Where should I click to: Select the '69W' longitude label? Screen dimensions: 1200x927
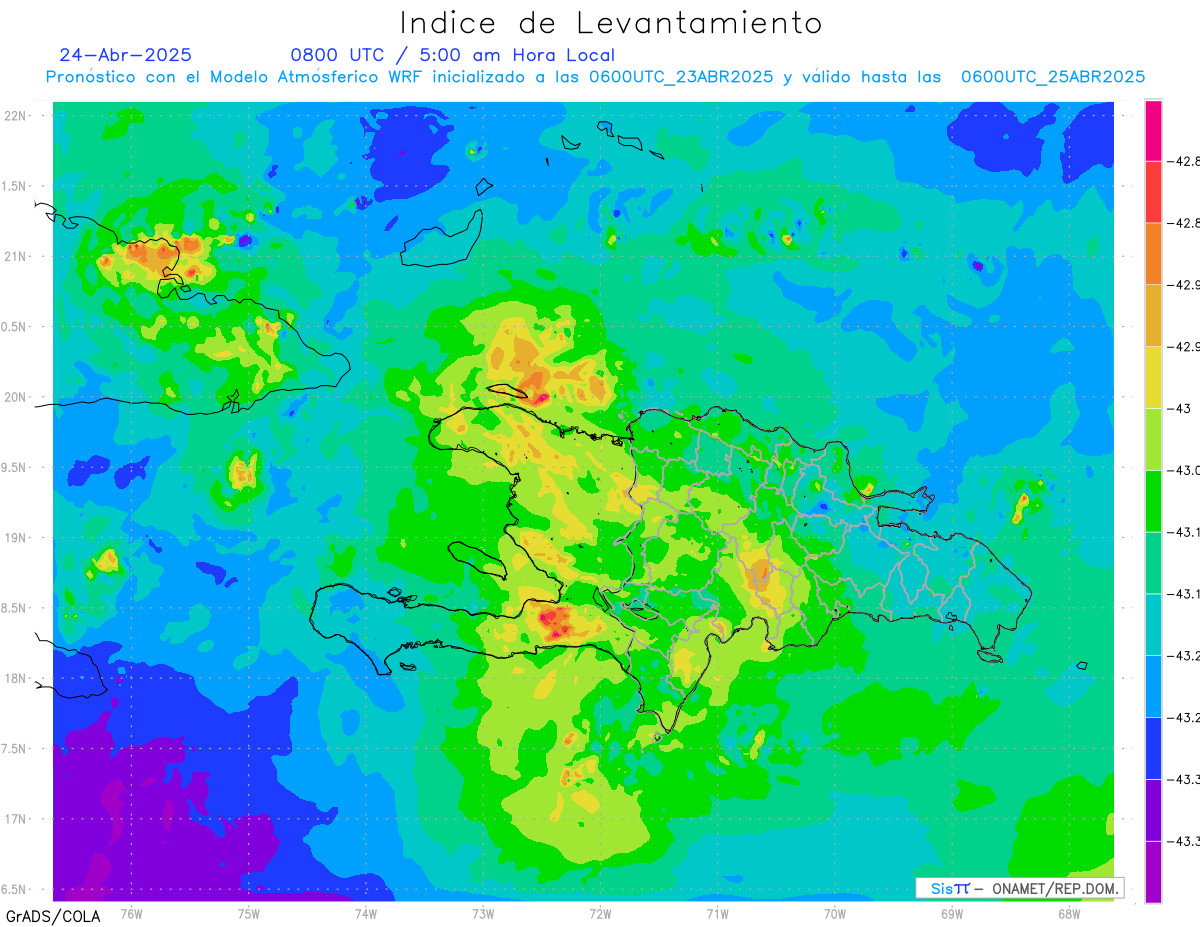[952, 913]
